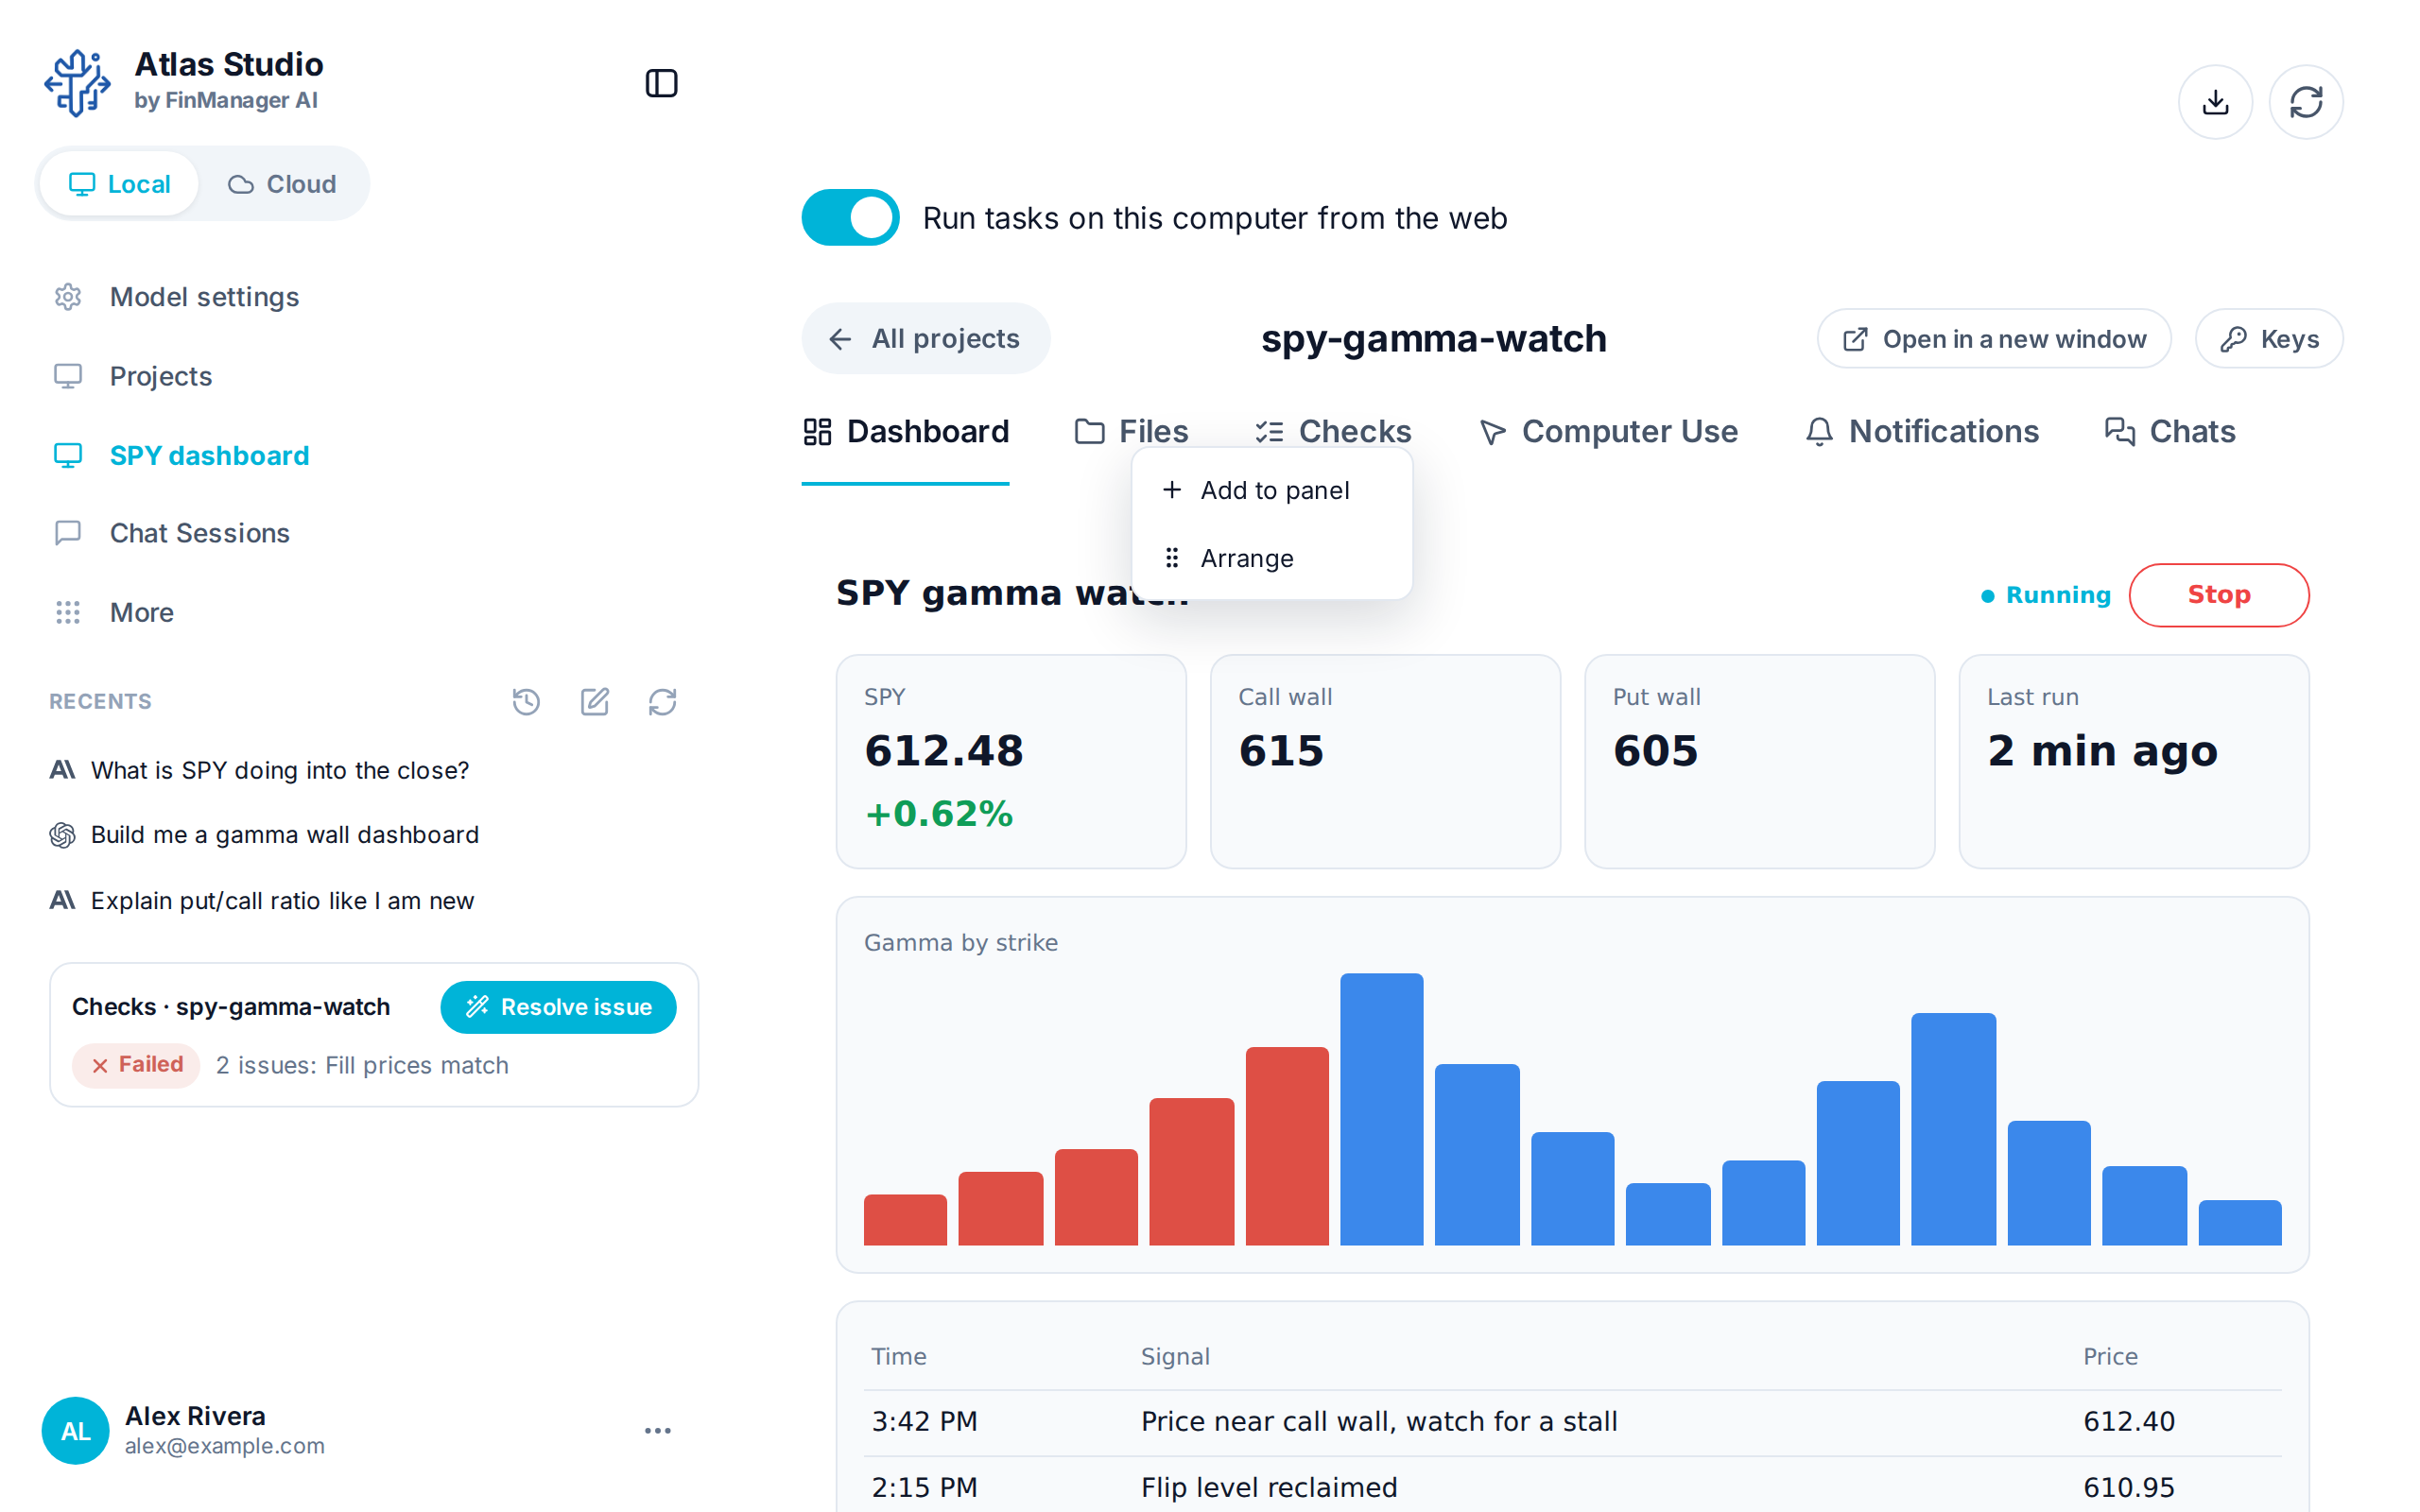Expand More in the sidebar
This screenshot has height=1512, width=2420.
pos(141,612)
